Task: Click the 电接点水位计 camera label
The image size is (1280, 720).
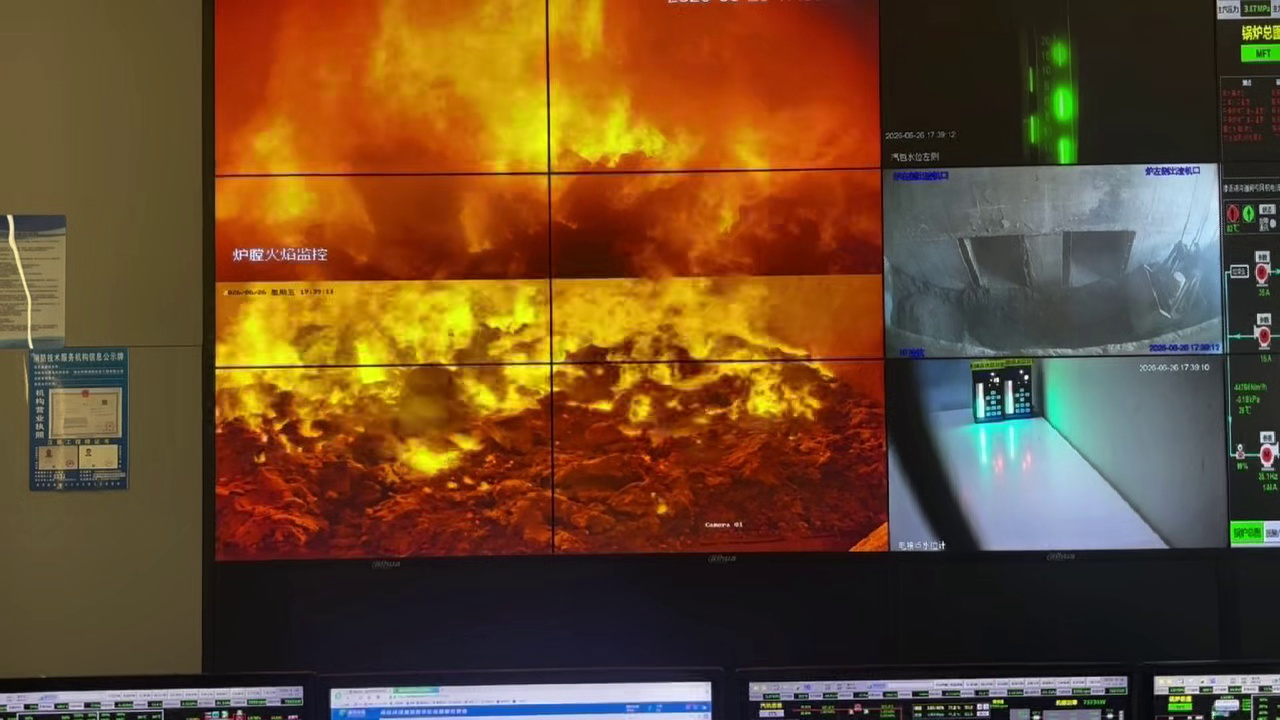Action: click(x=921, y=545)
